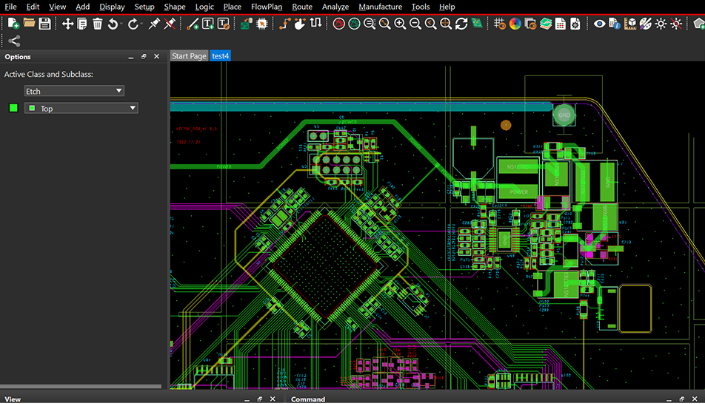Screen dimensions: 705x404
Task: Click the BGA chip in the canvas
Action: (x=326, y=265)
